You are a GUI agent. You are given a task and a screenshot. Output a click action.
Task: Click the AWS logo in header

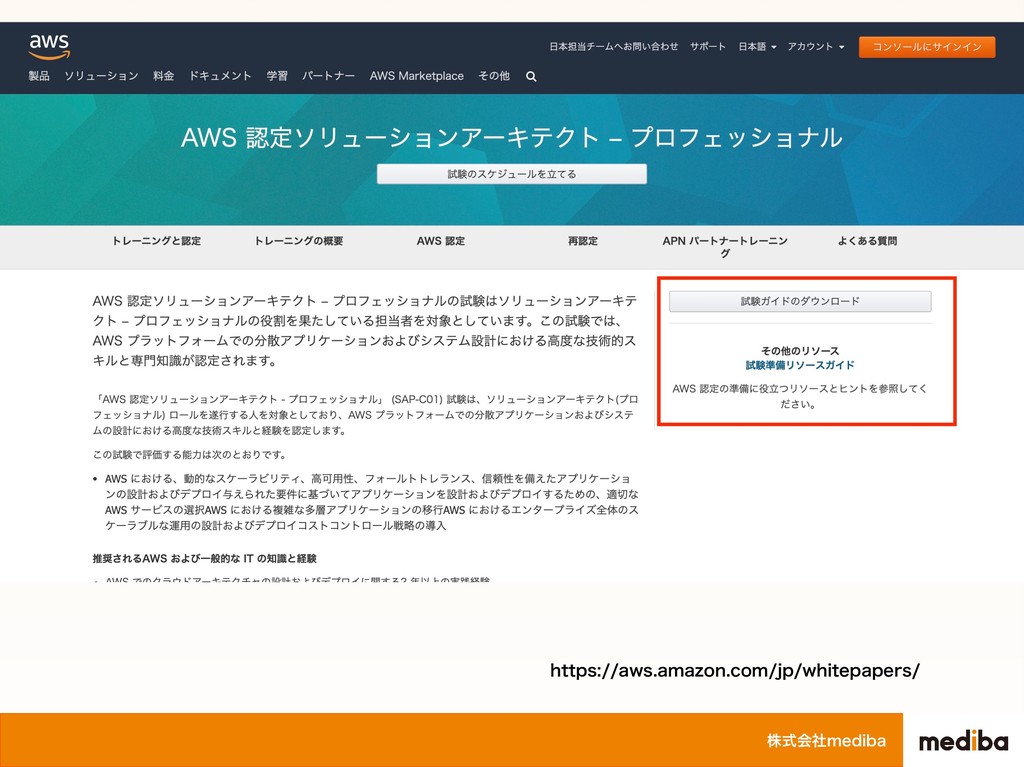point(49,46)
